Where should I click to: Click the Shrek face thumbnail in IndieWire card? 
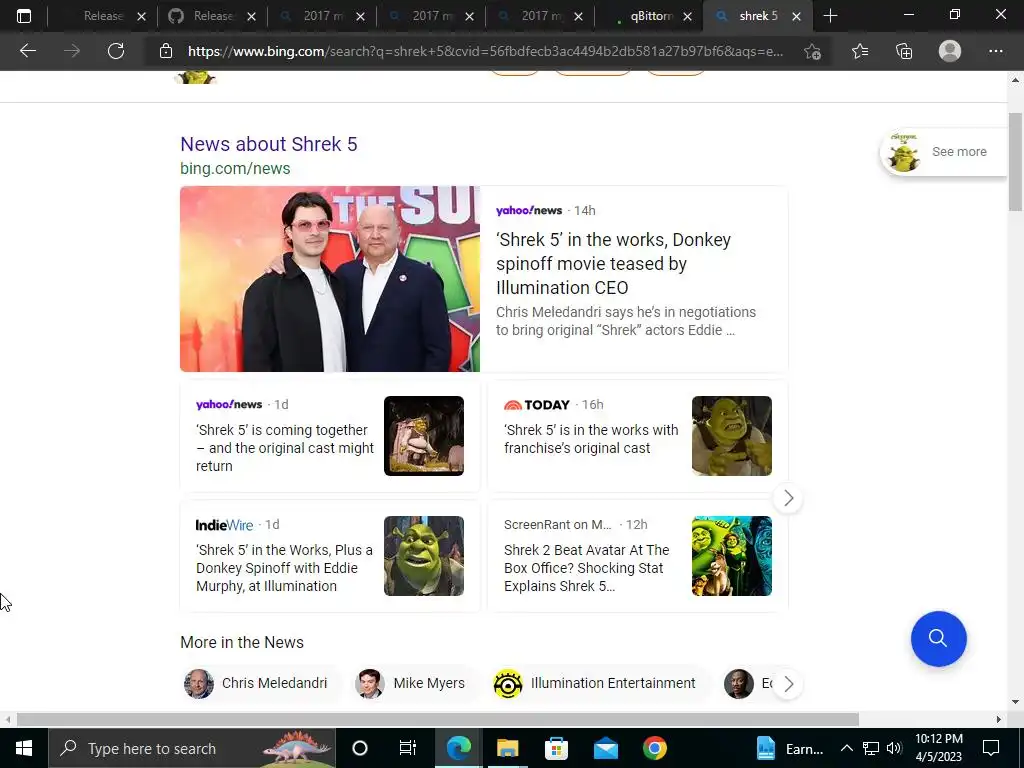click(424, 556)
